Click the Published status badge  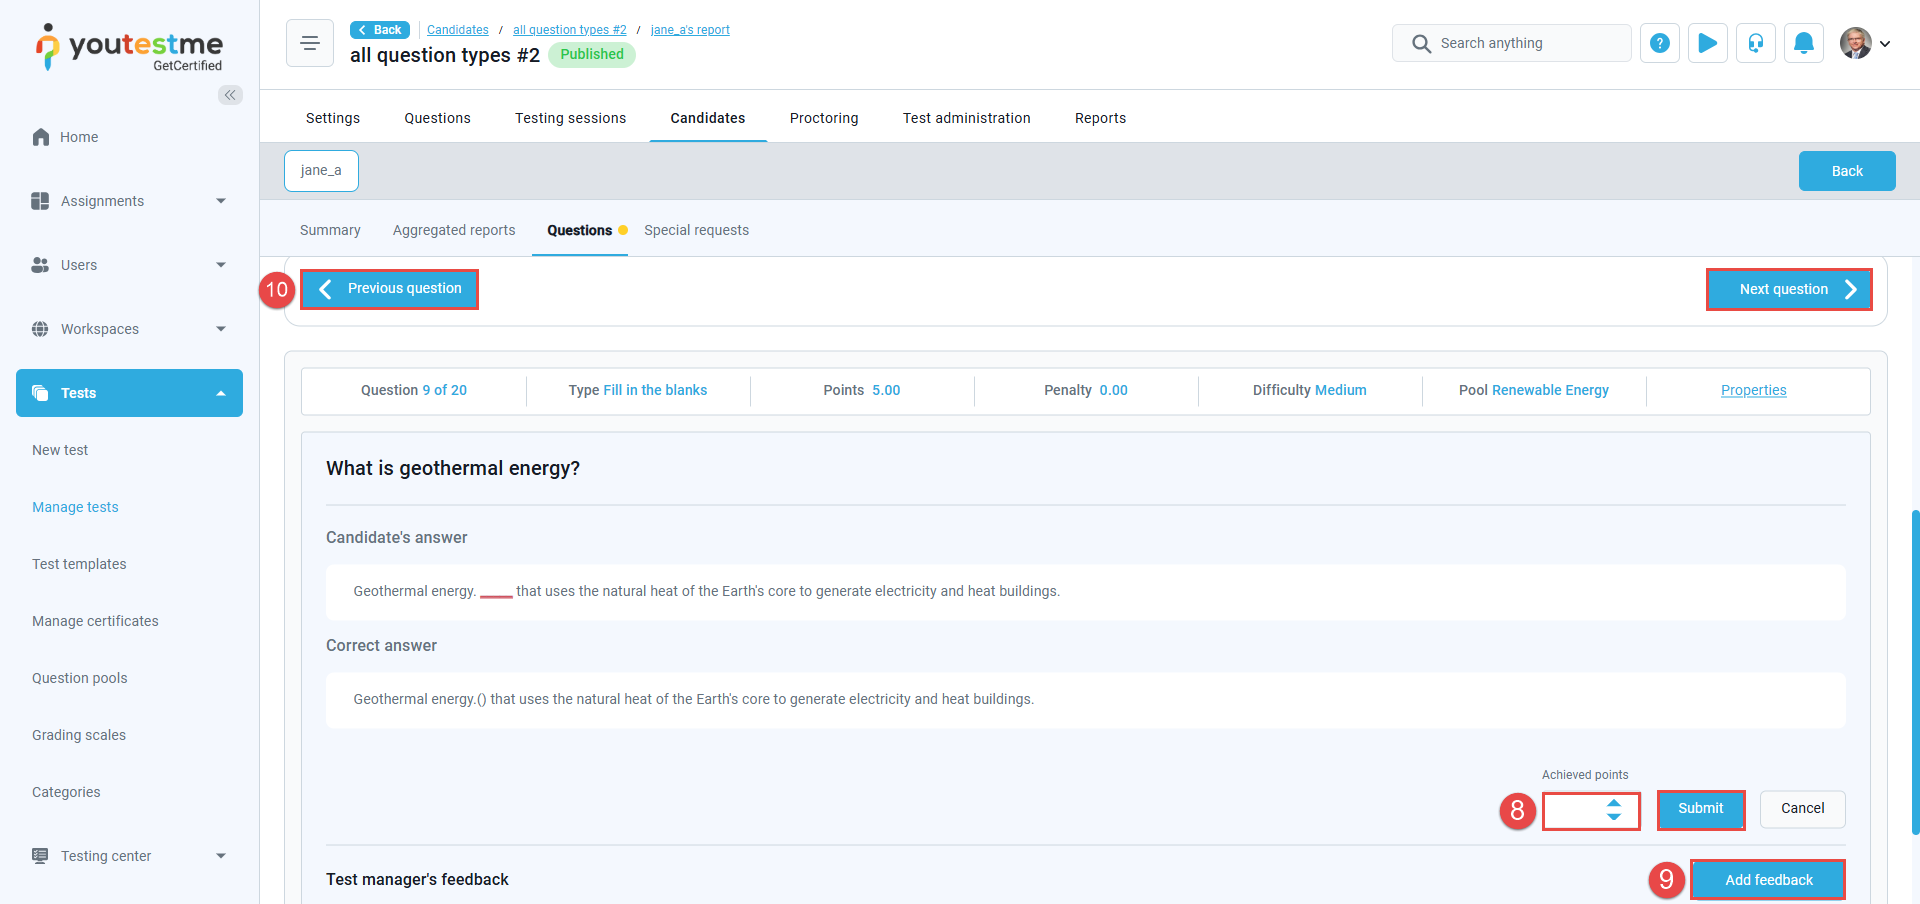592,55
